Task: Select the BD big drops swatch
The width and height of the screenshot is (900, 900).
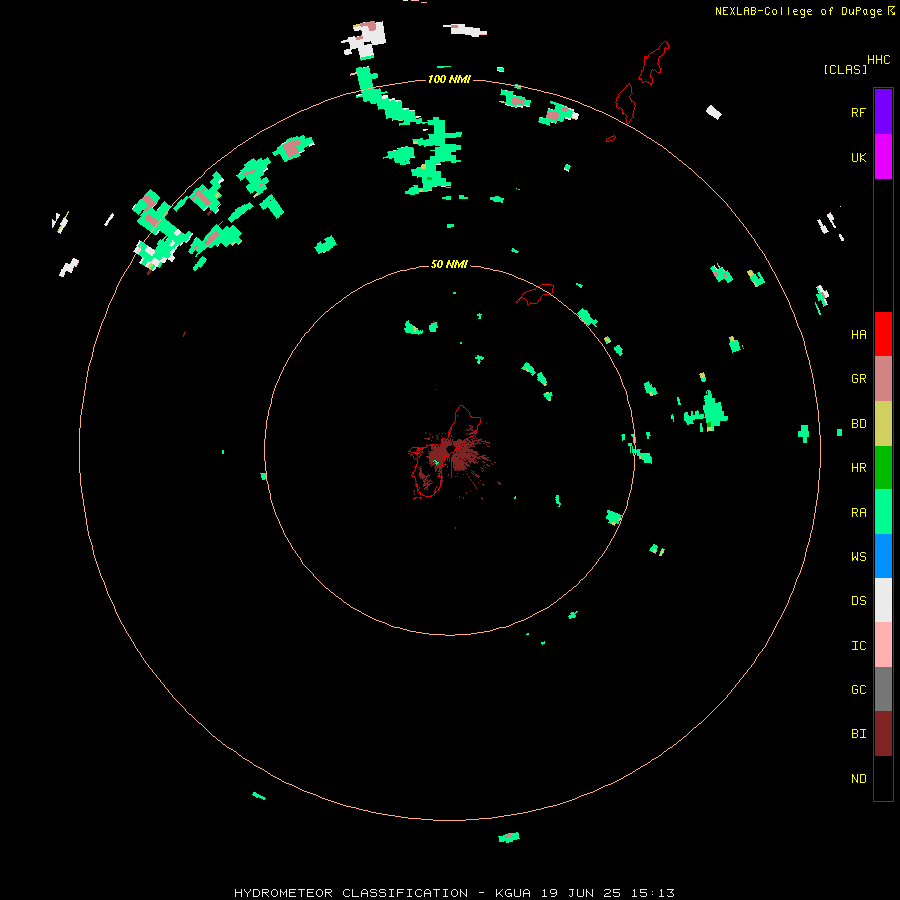Action: (x=883, y=424)
